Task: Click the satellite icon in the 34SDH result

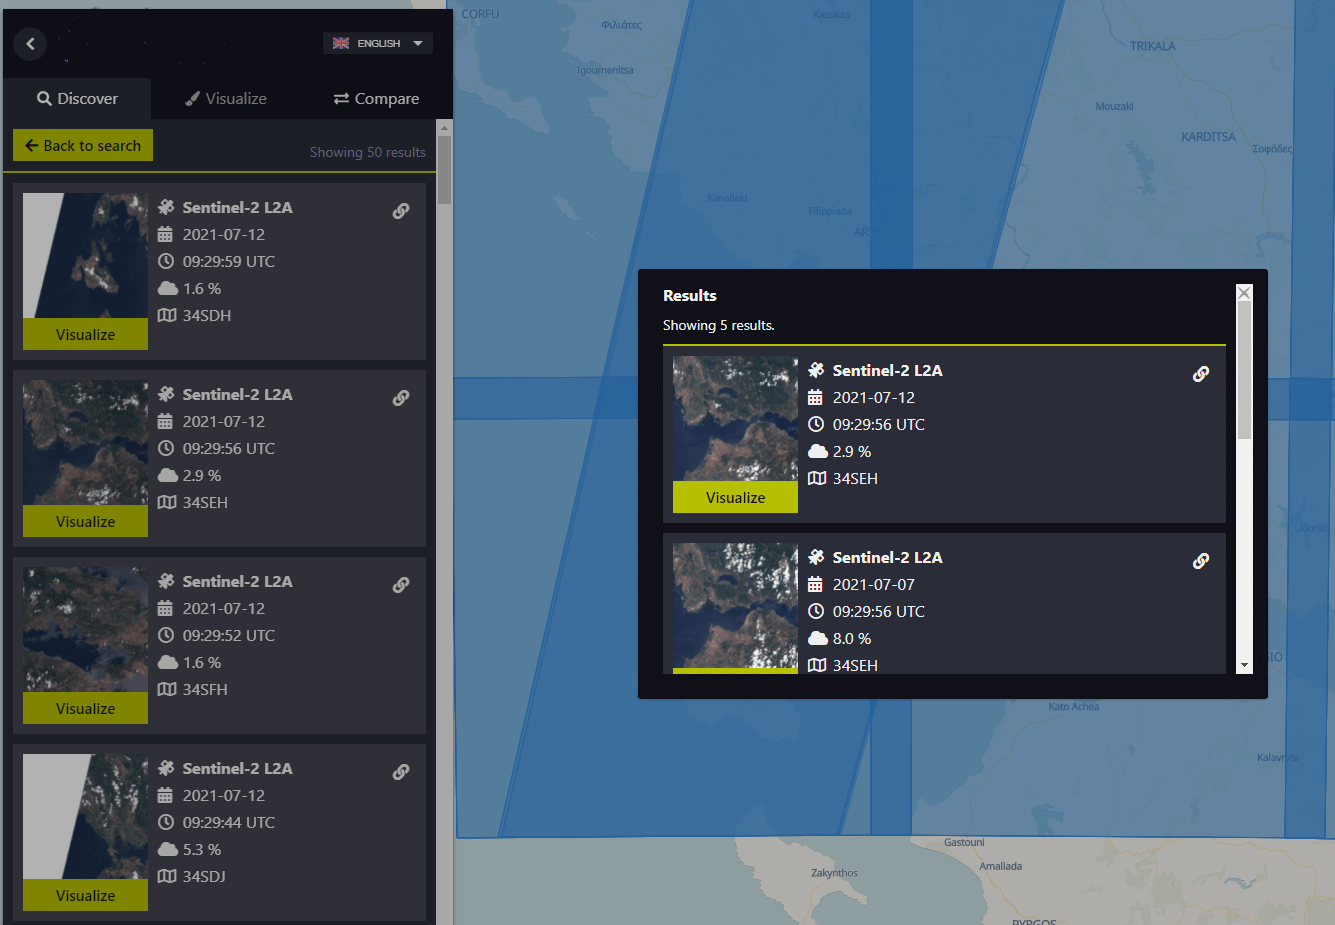Action: click(167, 207)
